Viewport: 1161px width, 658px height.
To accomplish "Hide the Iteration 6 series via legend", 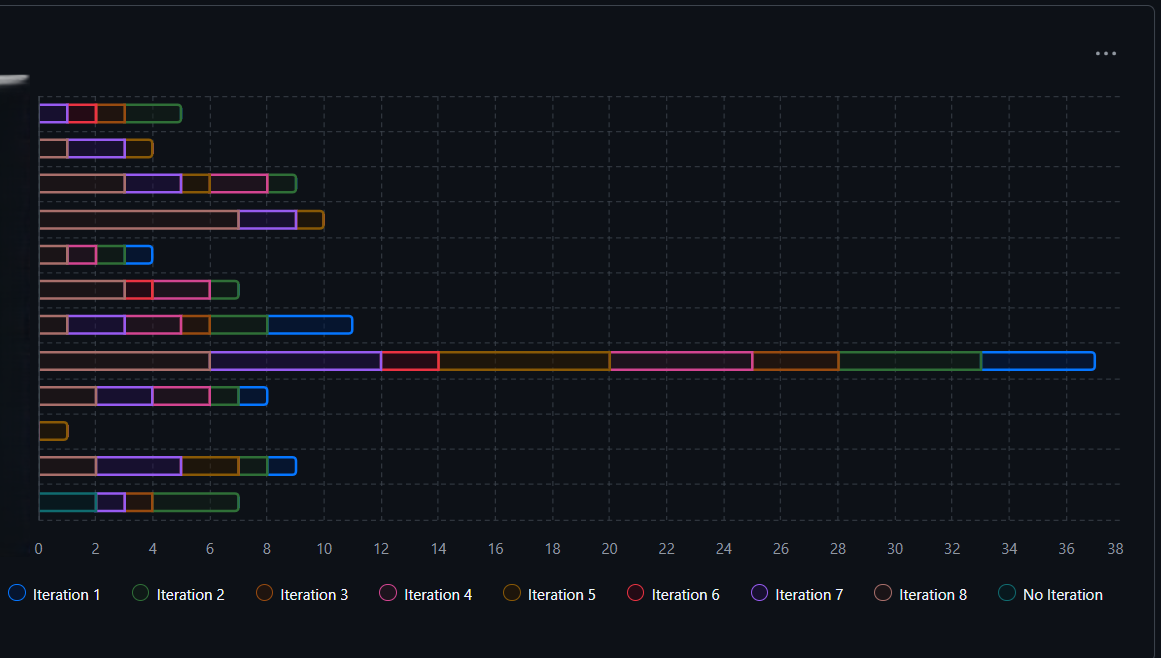I will pyautogui.click(x=635, y=593).
